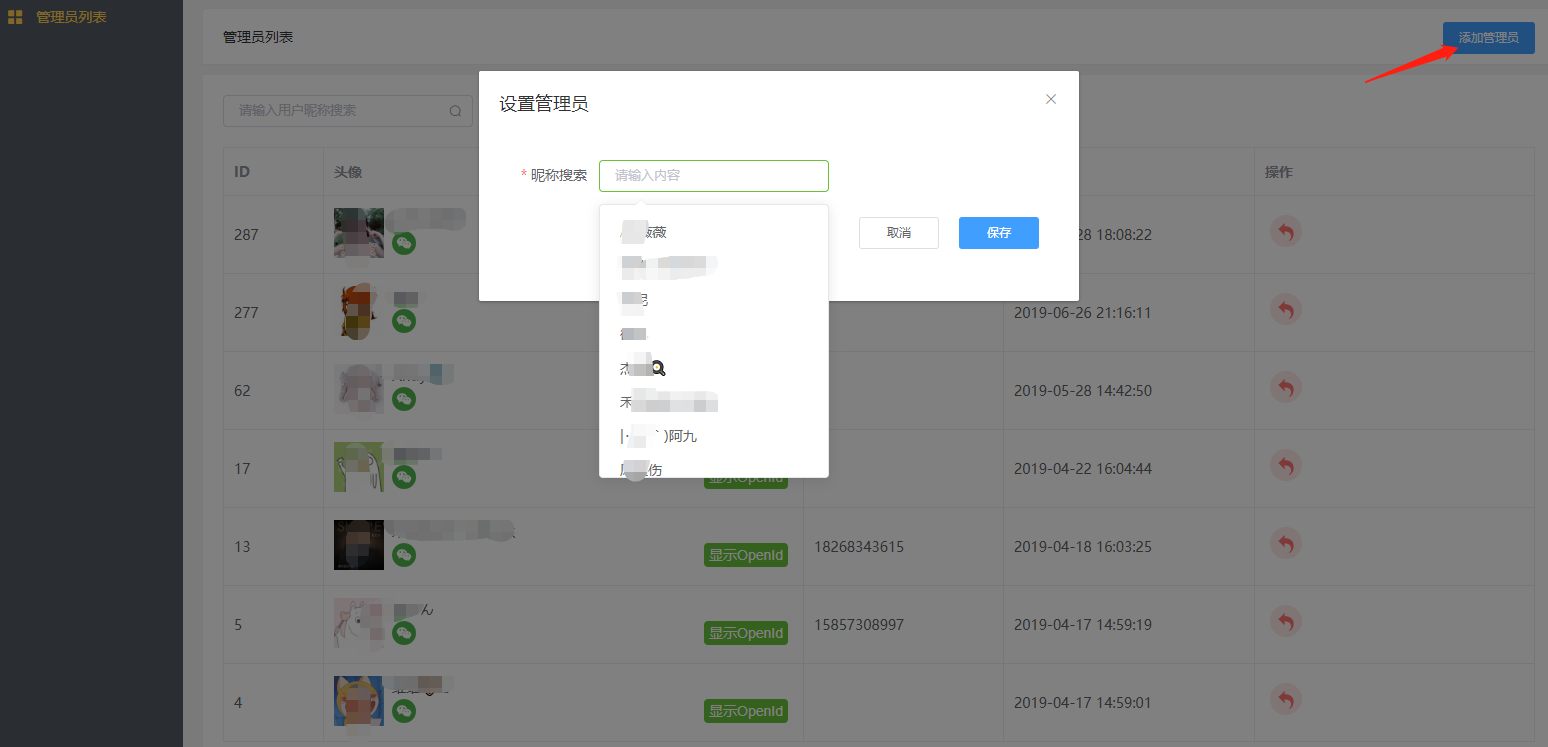
Task: Select the first suggestion ending in 薇
Action: [644, 232]
